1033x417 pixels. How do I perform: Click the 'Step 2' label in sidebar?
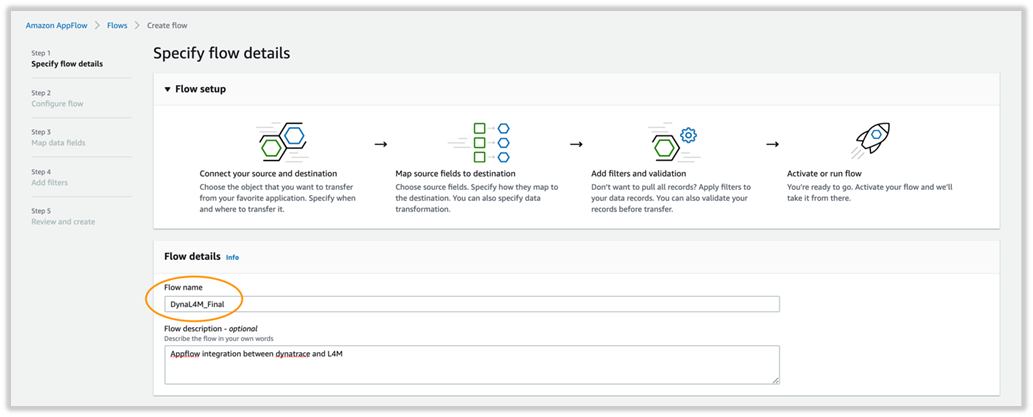coord(41,93)
